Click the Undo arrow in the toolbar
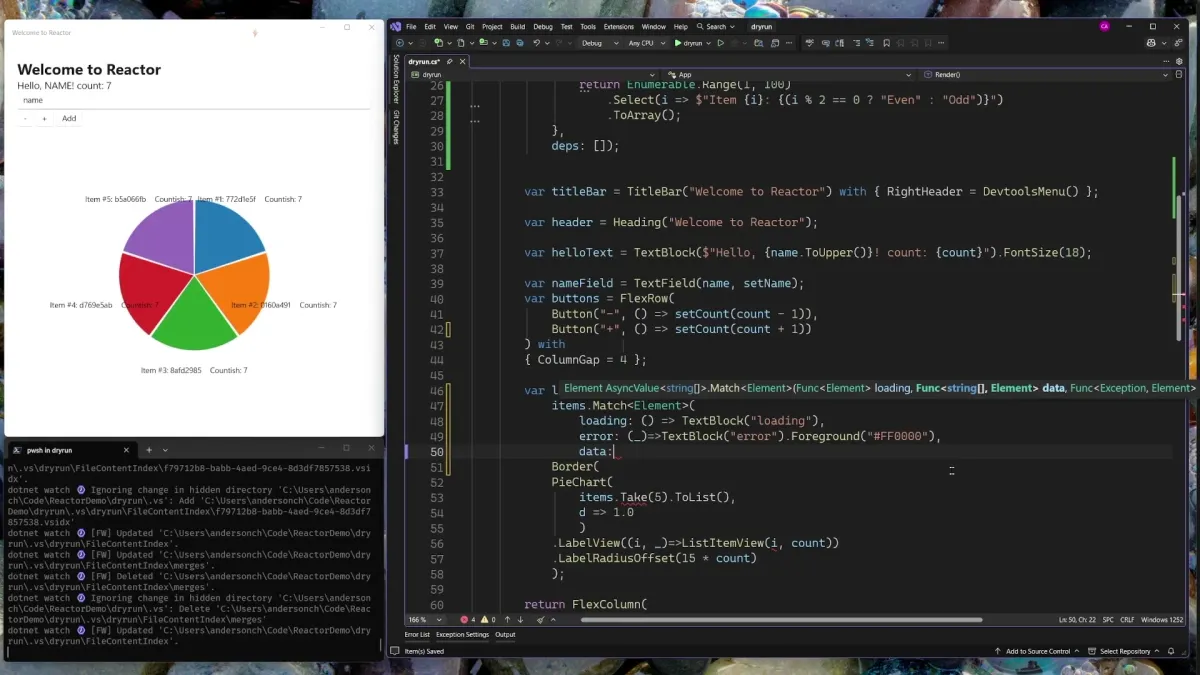This screenshot has width=1200, height=675. click(537, 43)
